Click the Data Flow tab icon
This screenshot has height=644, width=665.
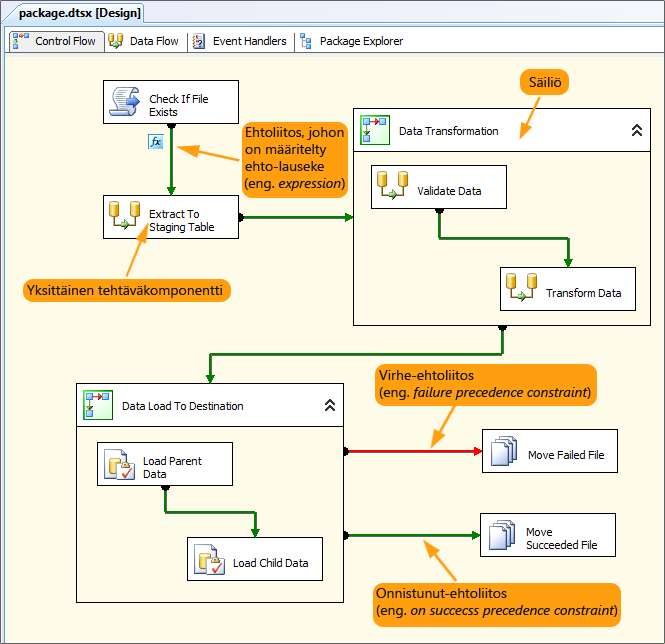pos(115,41)
